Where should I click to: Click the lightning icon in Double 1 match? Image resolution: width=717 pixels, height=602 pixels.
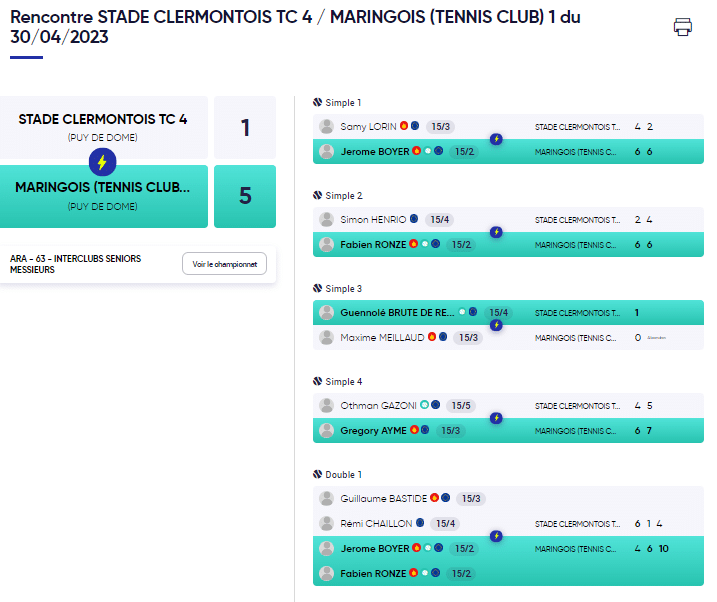[496, 536]
